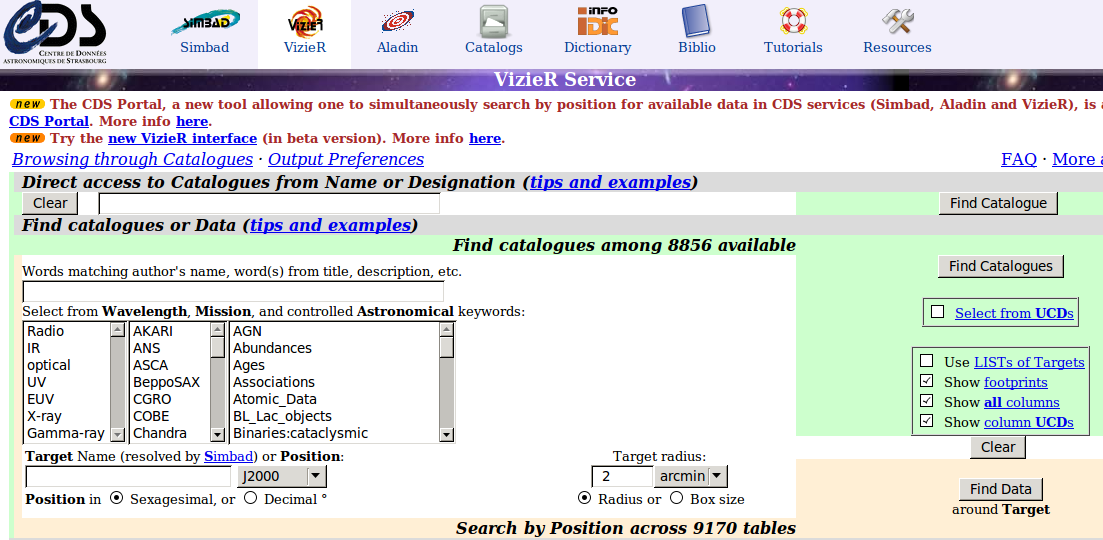
Task: Click down arrow of Astronomical keywords scrollbar
Action: point(446,435)
